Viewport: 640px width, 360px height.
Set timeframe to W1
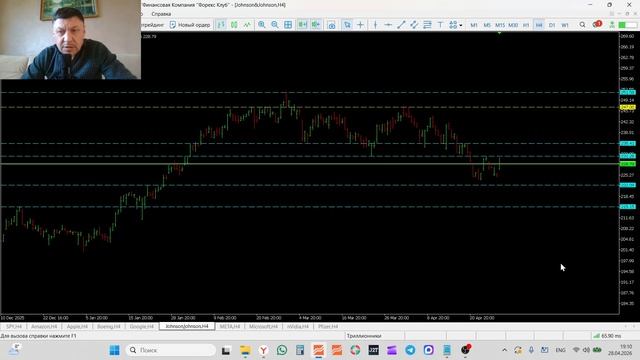tap(565, 25)
